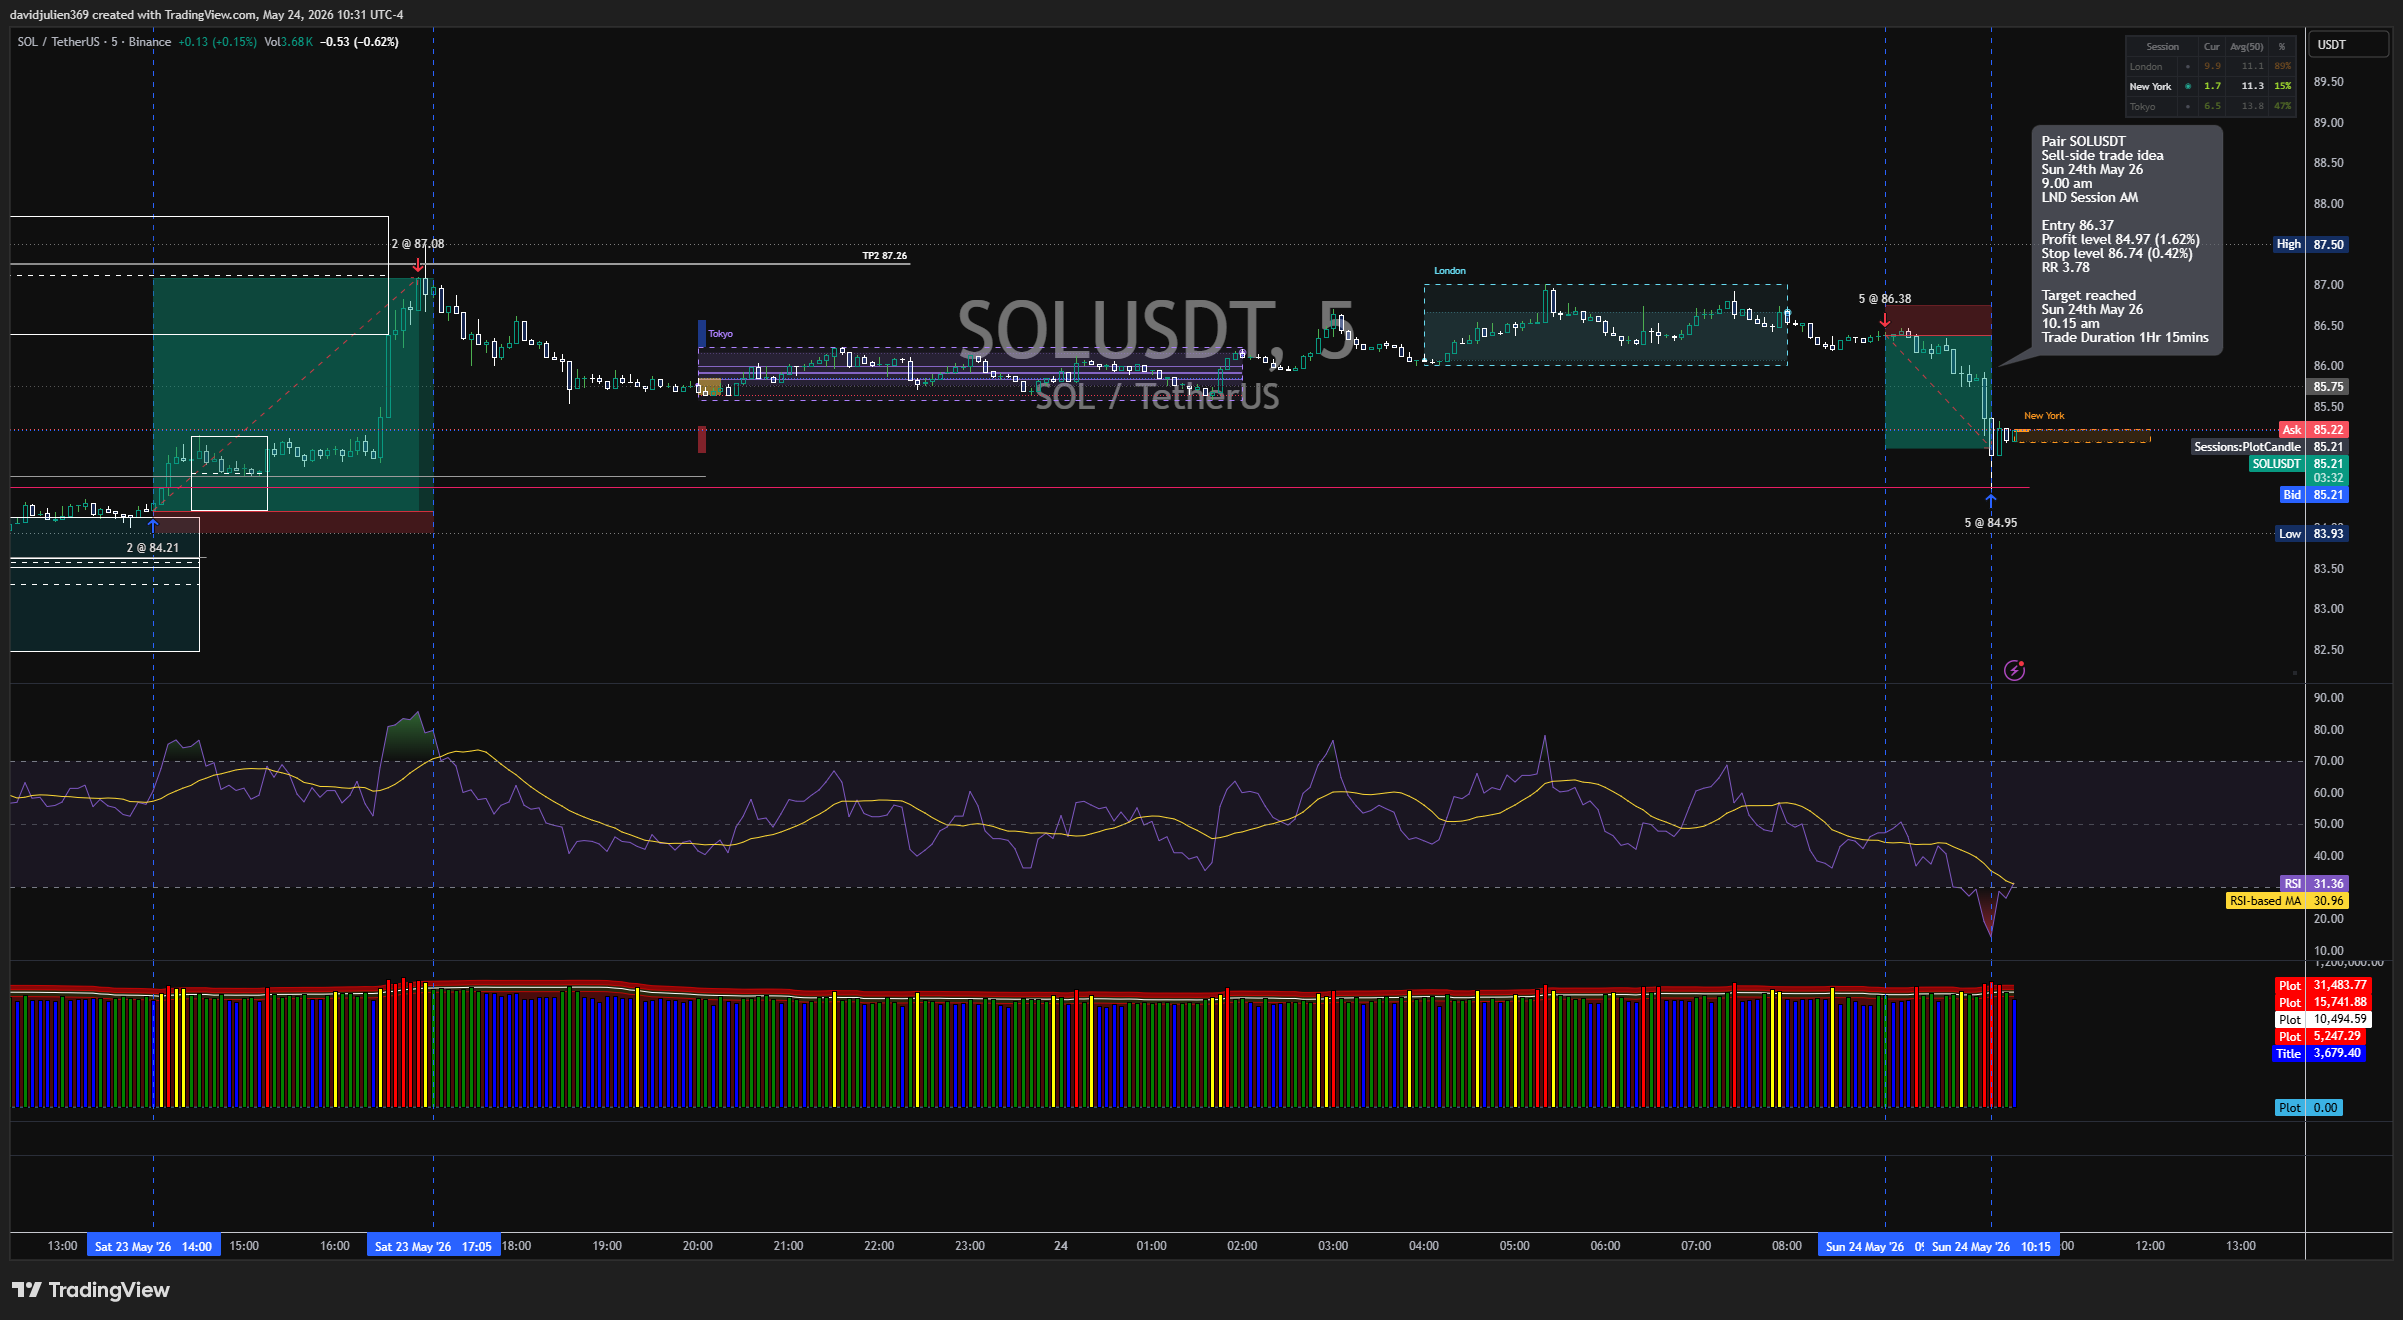Click the 85.75 crosshair price label
Viewport: 2403px width, 1320px height.
(x=2328, y=387)
